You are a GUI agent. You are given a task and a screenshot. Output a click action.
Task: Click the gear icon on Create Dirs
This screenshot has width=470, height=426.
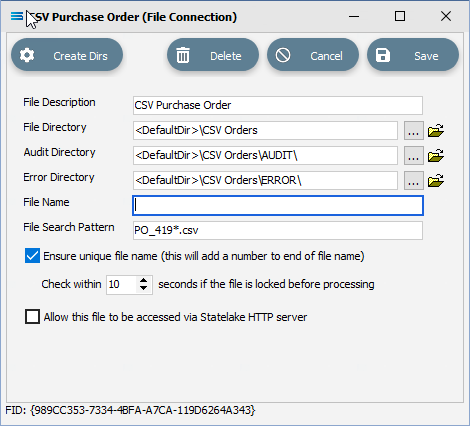click(27, 55)
